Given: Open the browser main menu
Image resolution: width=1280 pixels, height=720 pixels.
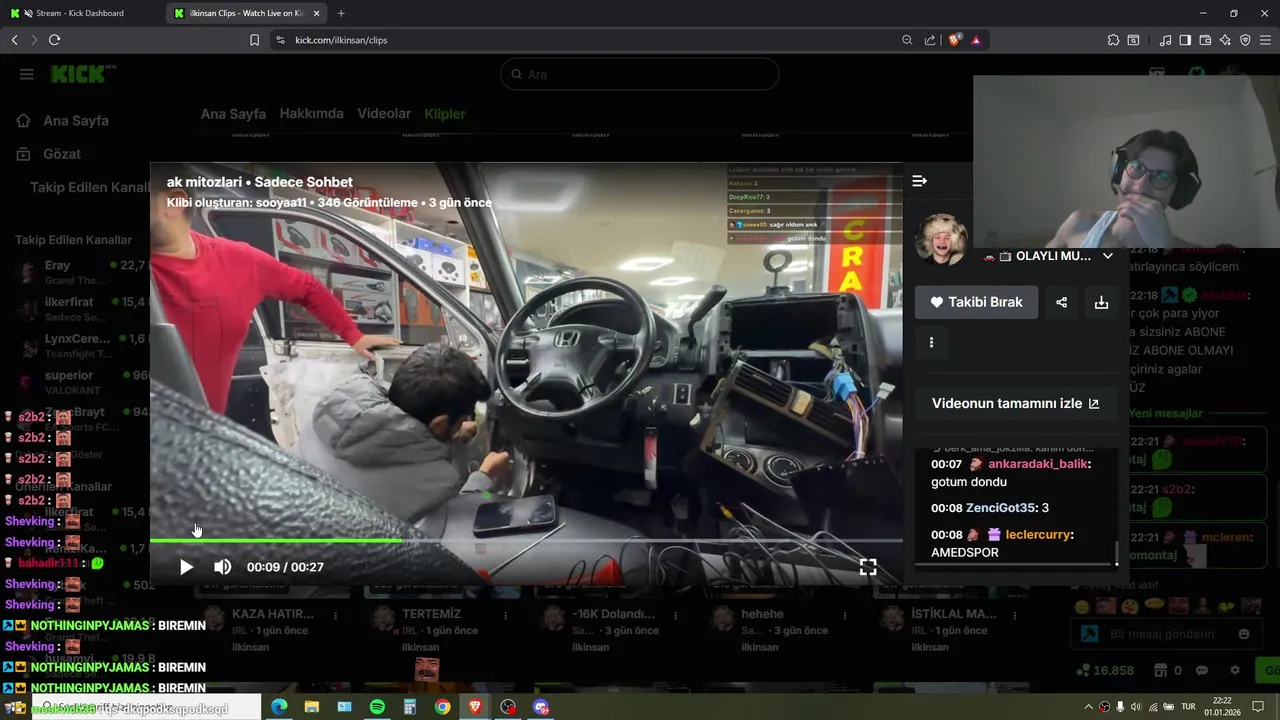Looking at the screenshot, I should coord(1265,40).
